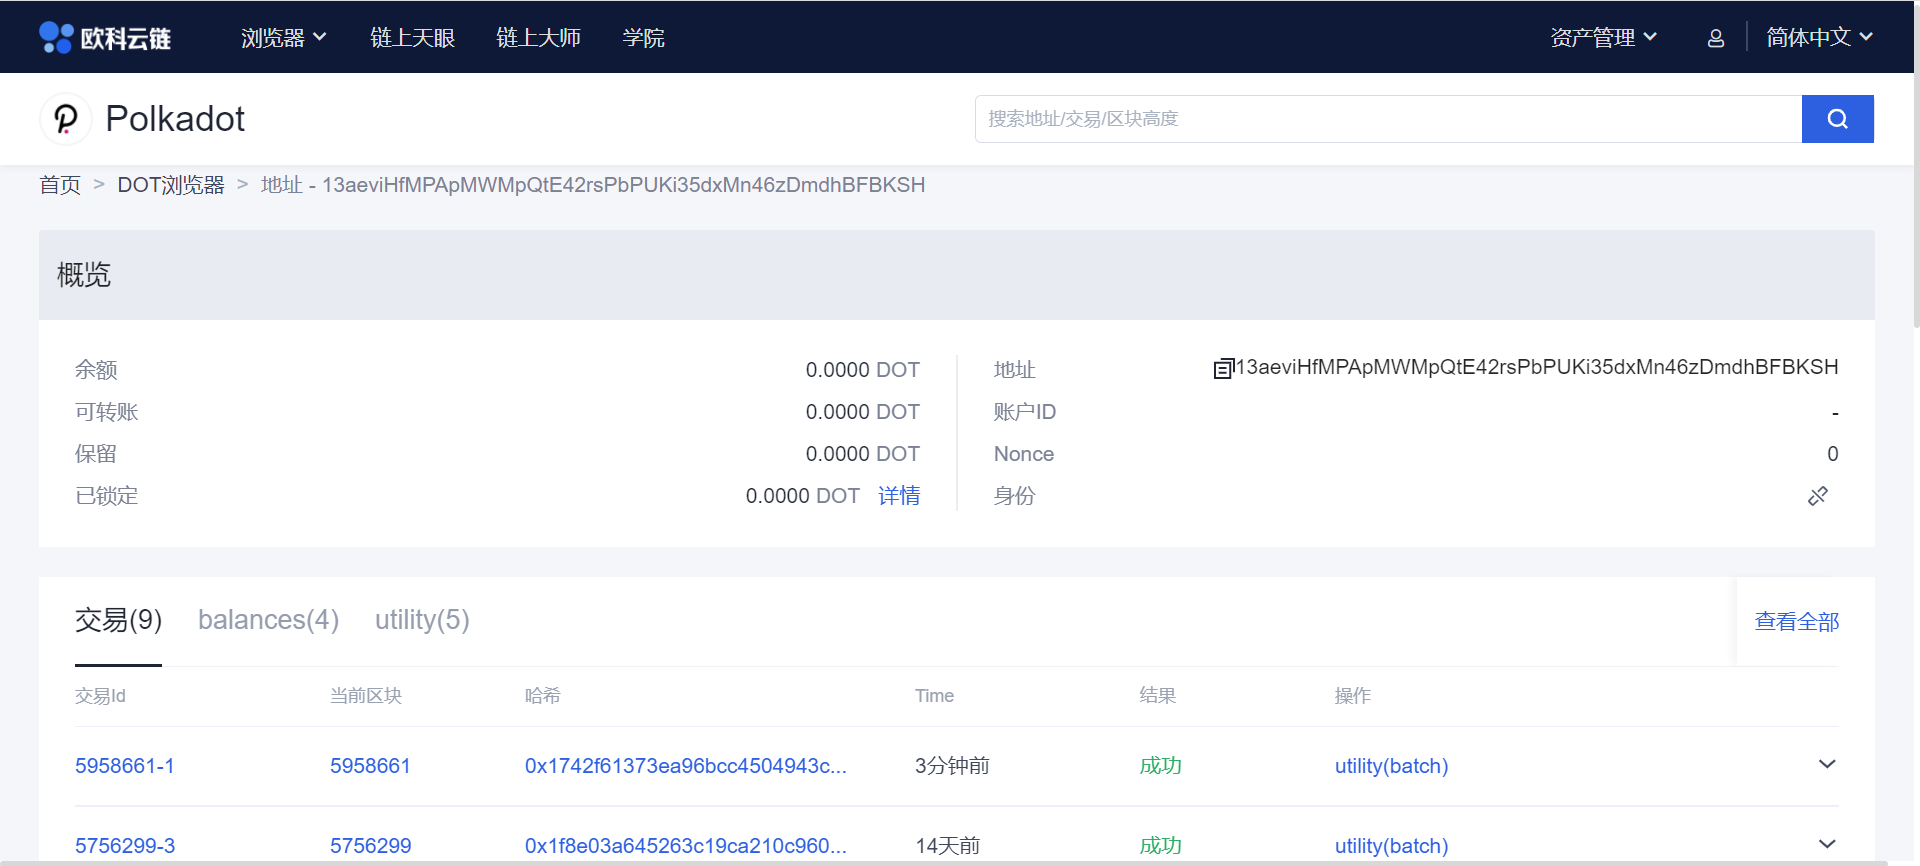This screenshot has height=866, width=1920.
Task: Click the Polkadot page title
Action: tap(175, 119)
